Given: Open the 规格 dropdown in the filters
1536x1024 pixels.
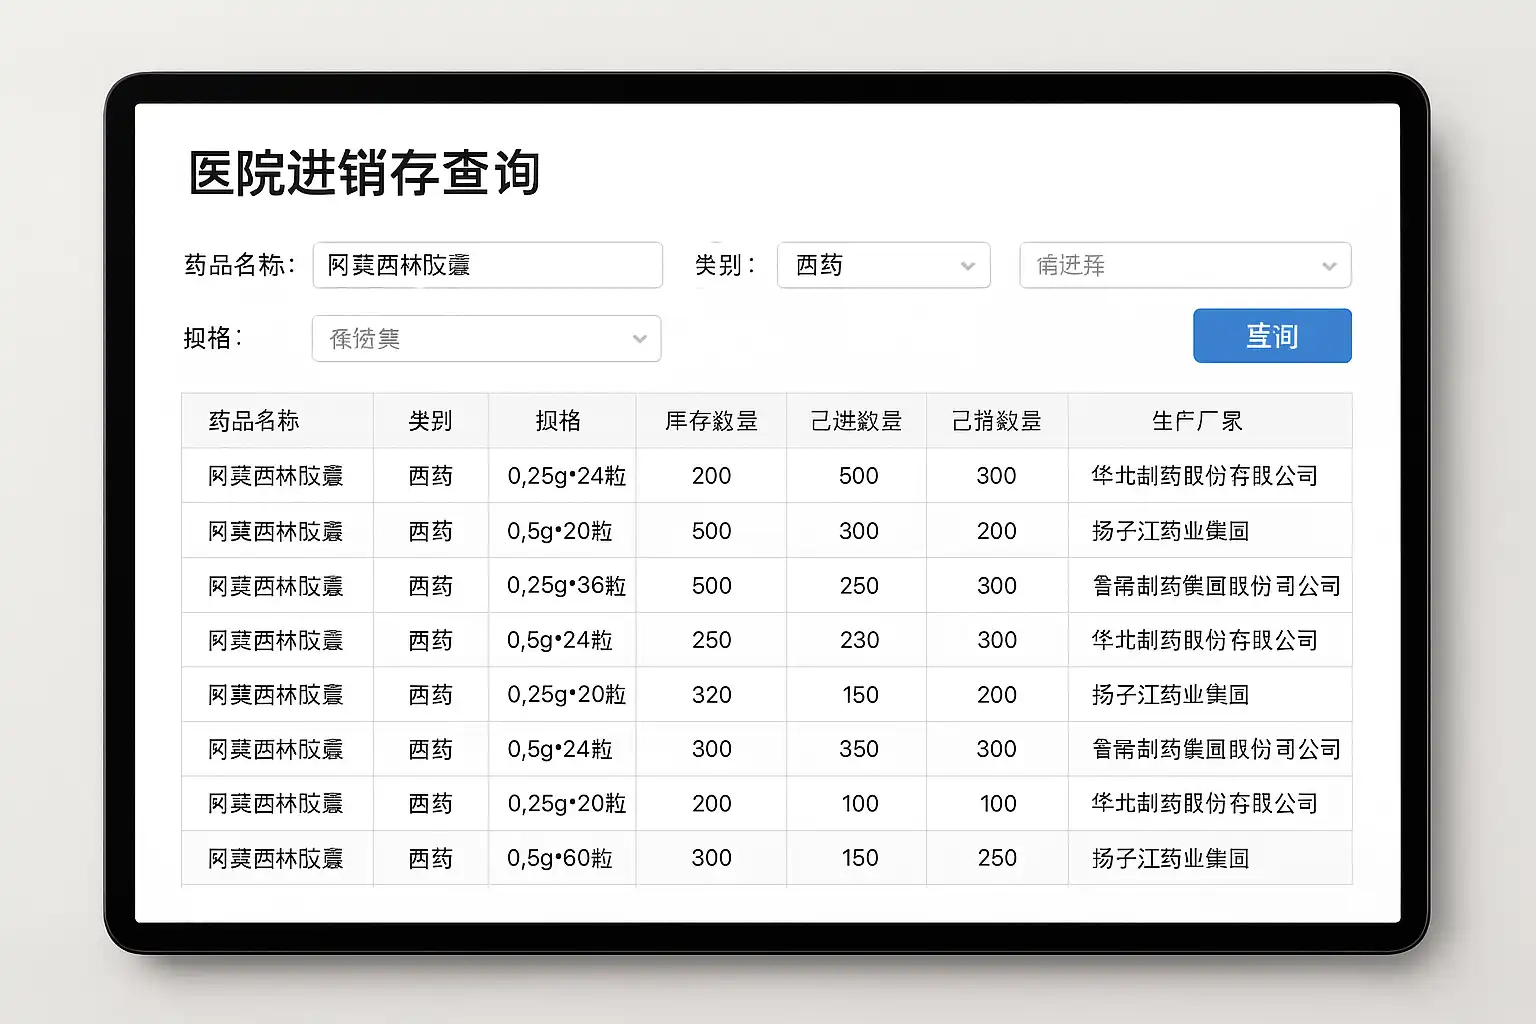Looking at the screenshot, I should [486, 339].
